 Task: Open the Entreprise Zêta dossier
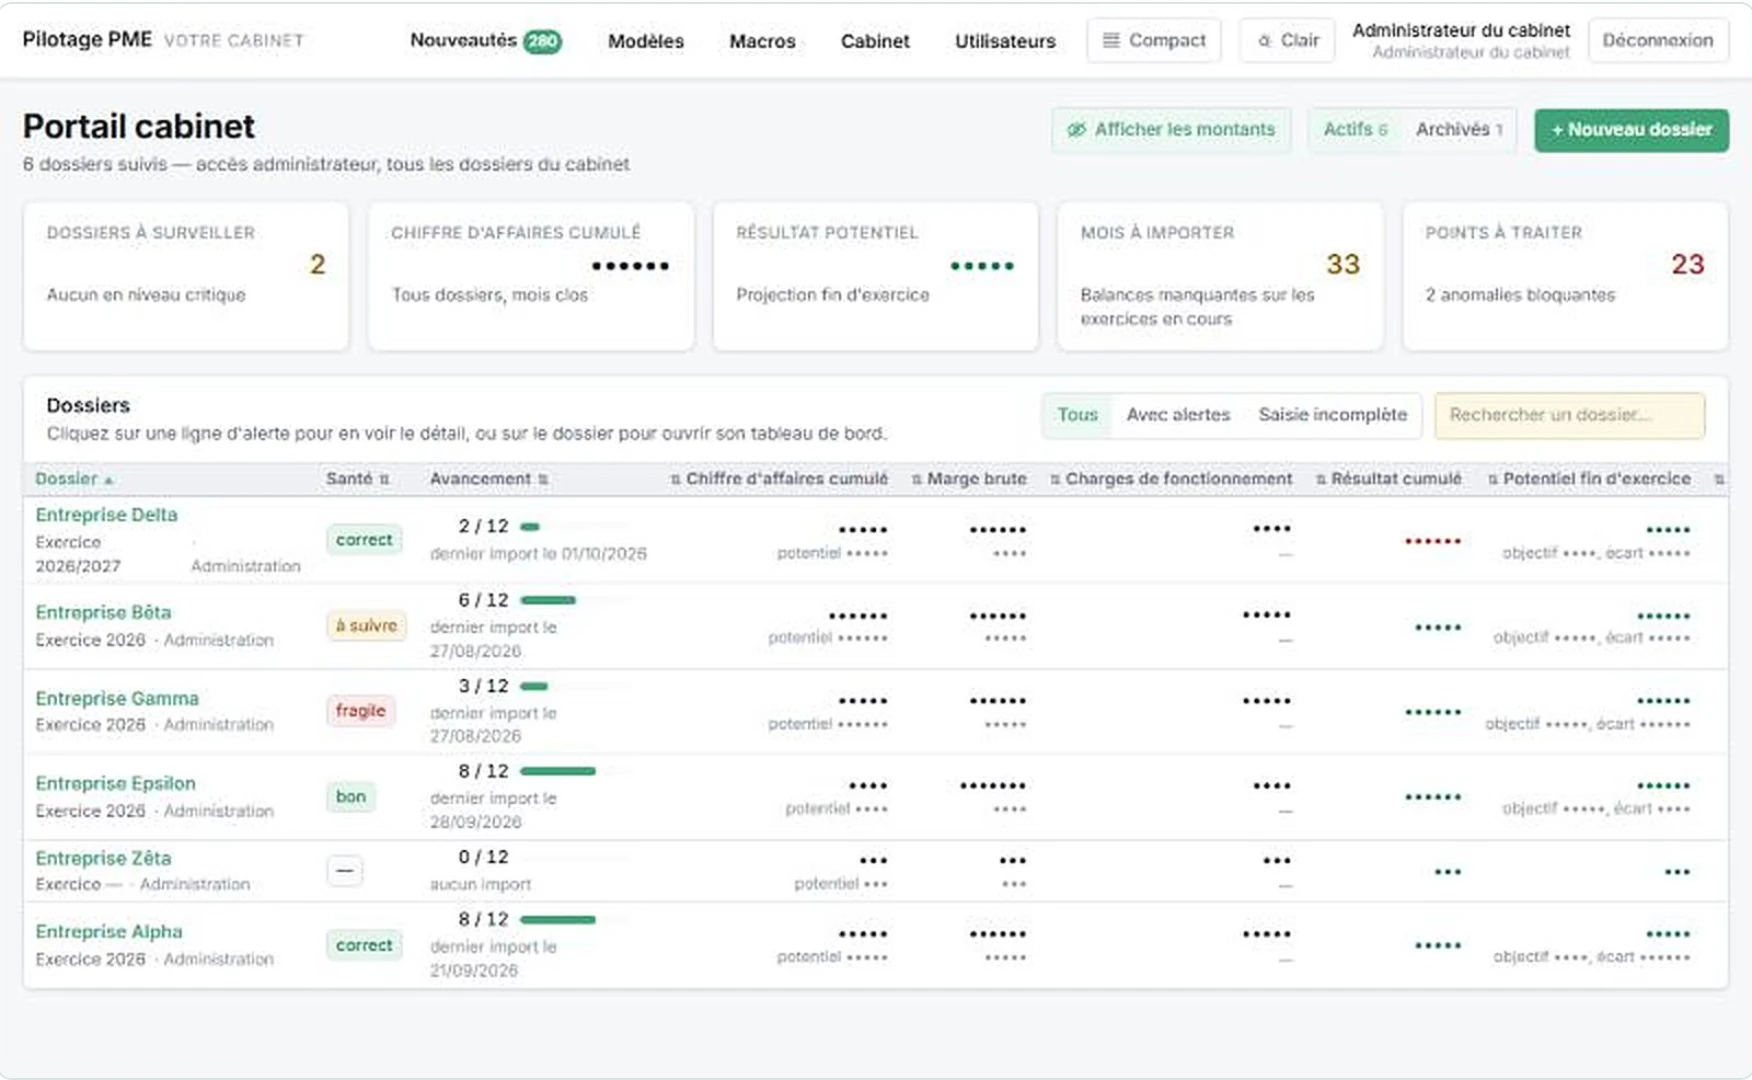[x=103, y=858]
